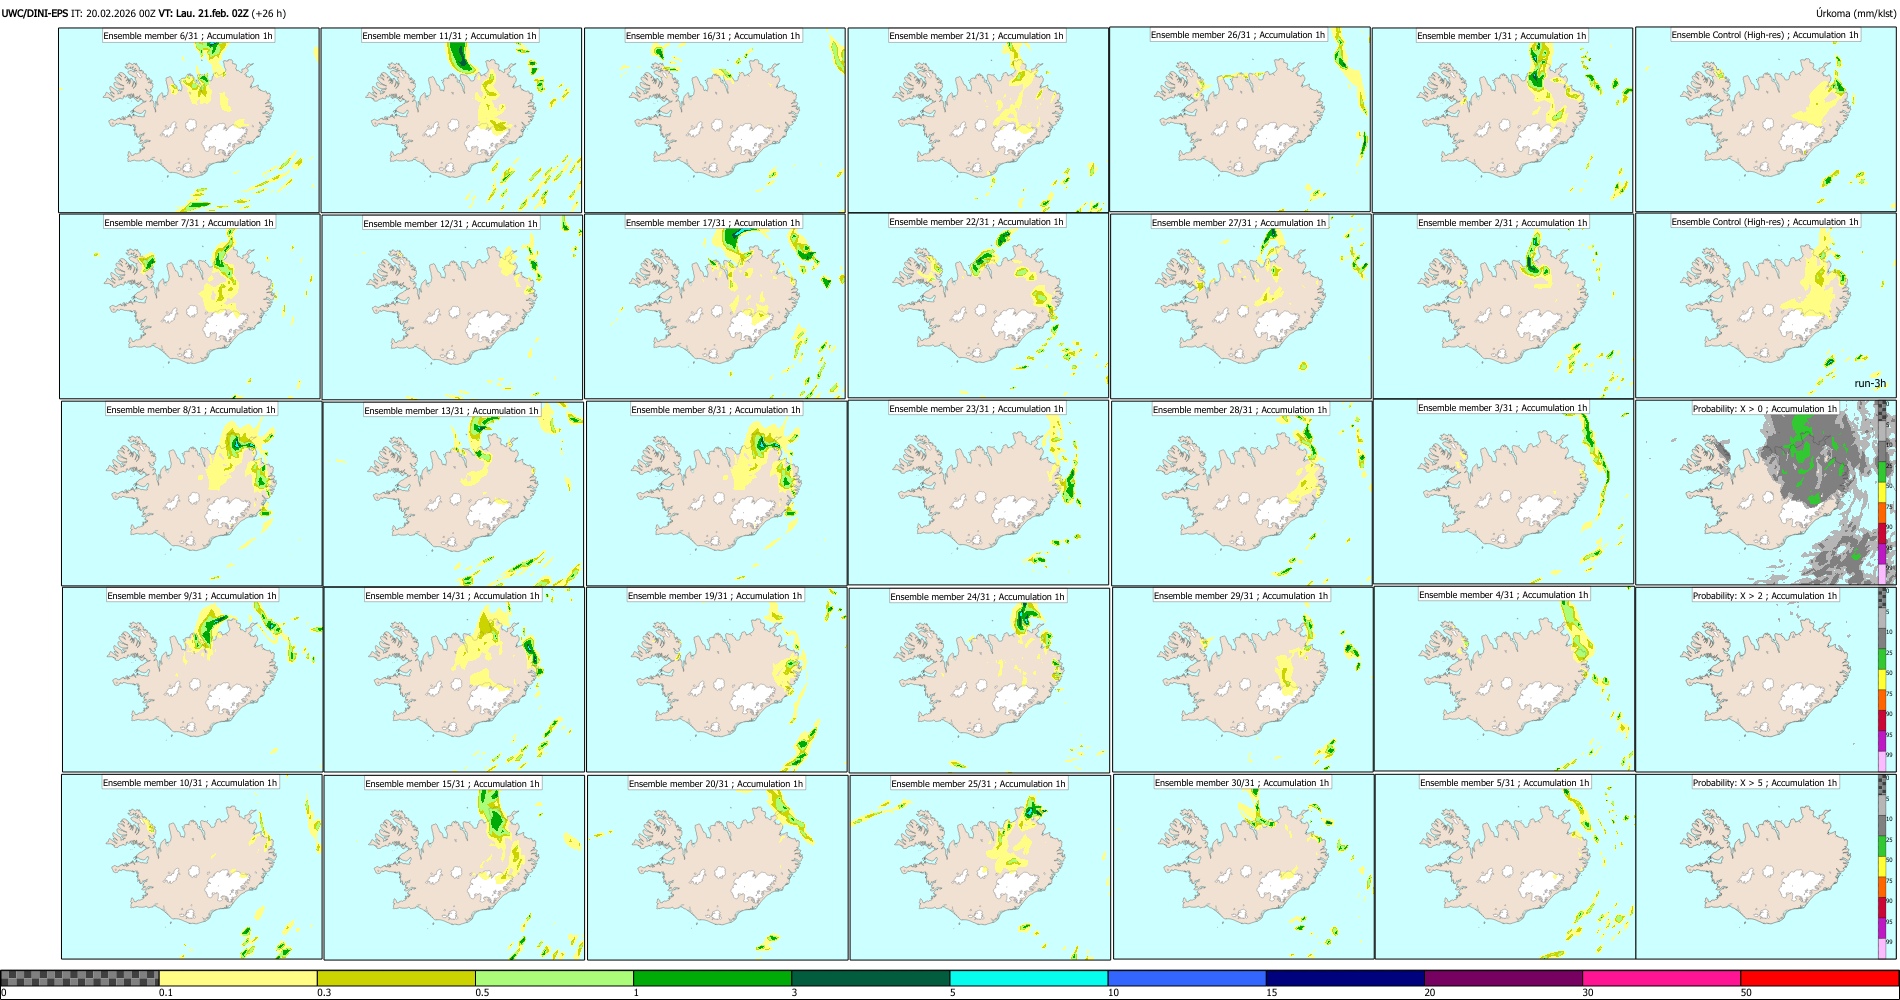Choose the Ensemble member 22/31 map
Screen dimensions: 1900x1000
(978, 306)
